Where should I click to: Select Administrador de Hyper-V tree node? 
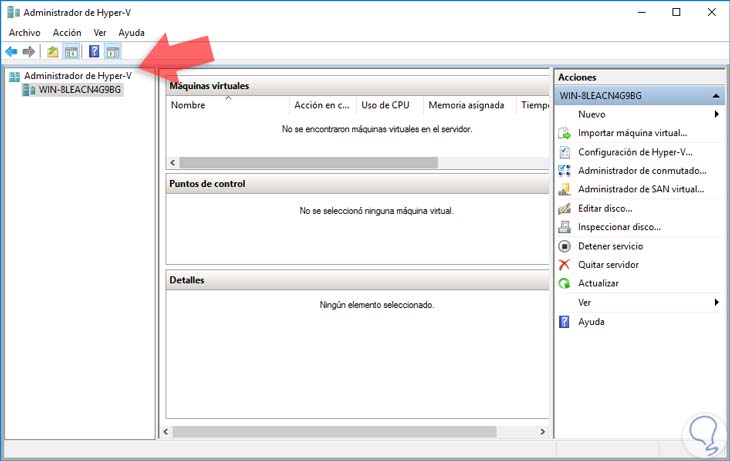78,76
